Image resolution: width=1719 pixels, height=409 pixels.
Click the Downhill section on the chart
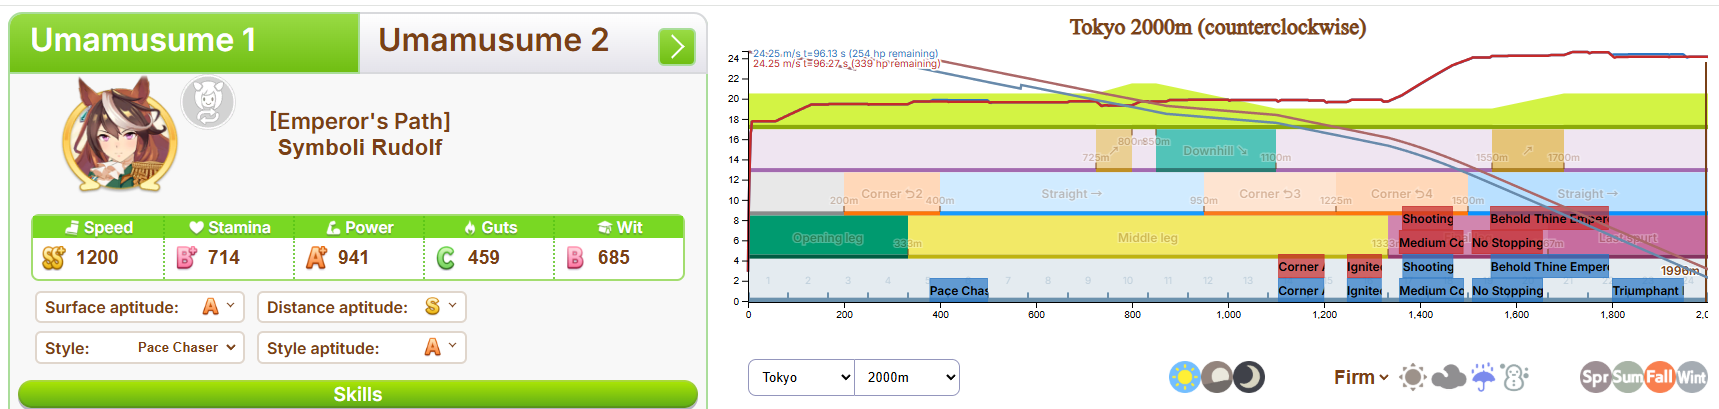click(x=1215, y=150)
